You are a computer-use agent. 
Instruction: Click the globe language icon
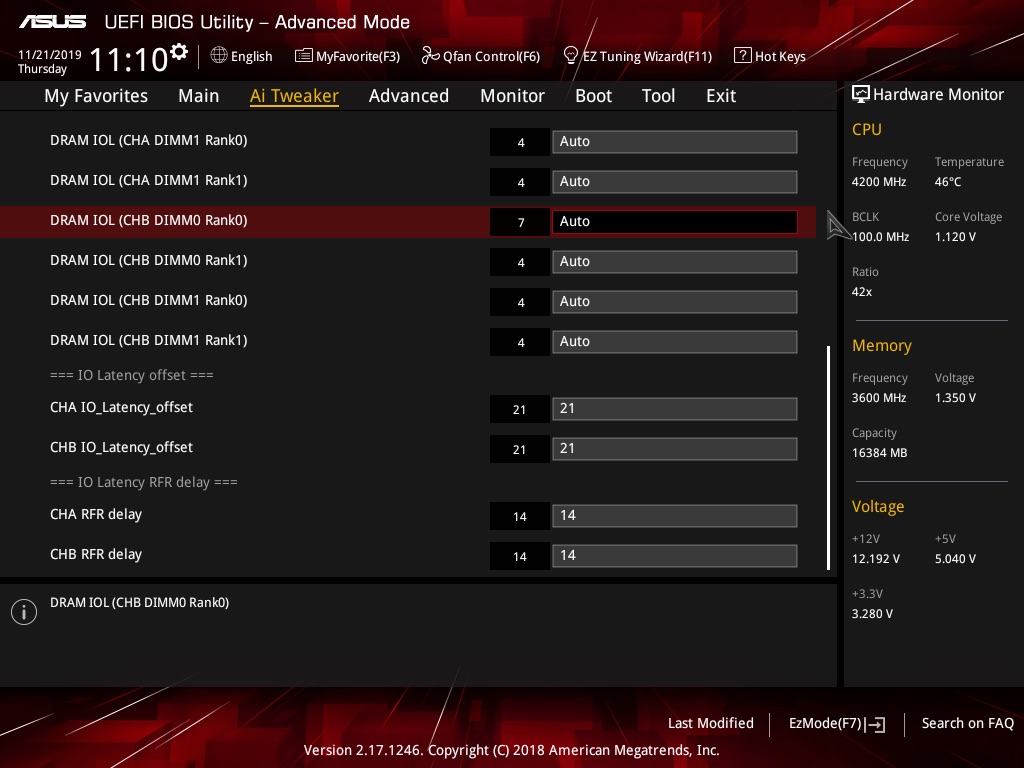coord(219,56)
